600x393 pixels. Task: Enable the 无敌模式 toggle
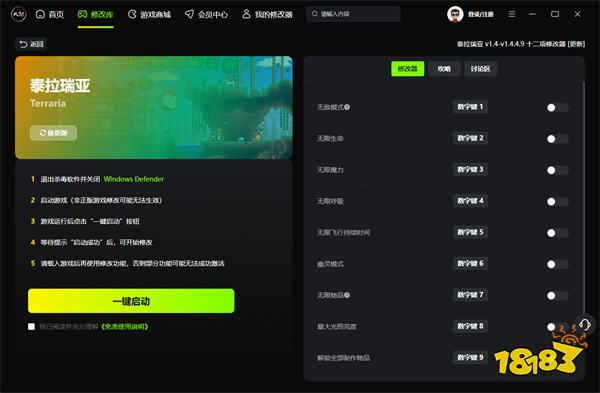coord(558,108)
